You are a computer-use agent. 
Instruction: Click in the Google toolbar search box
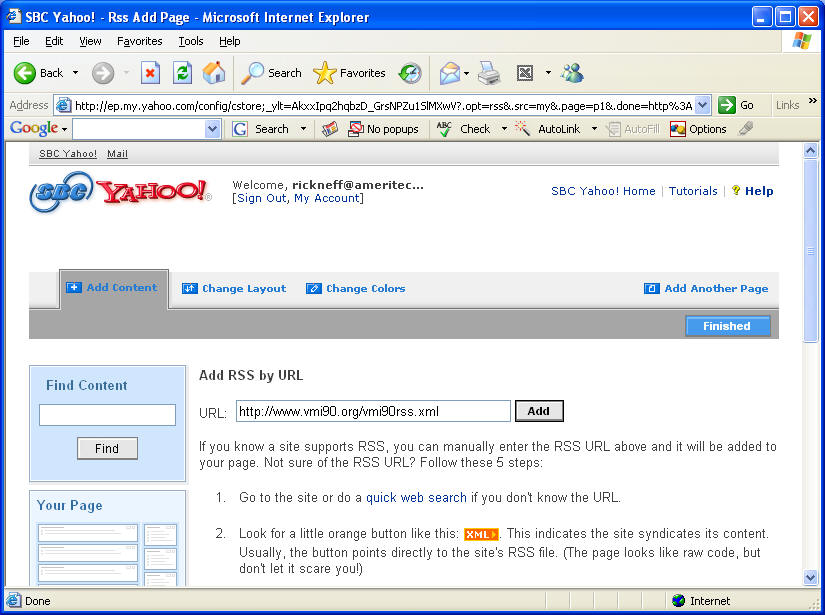(139, 129)
